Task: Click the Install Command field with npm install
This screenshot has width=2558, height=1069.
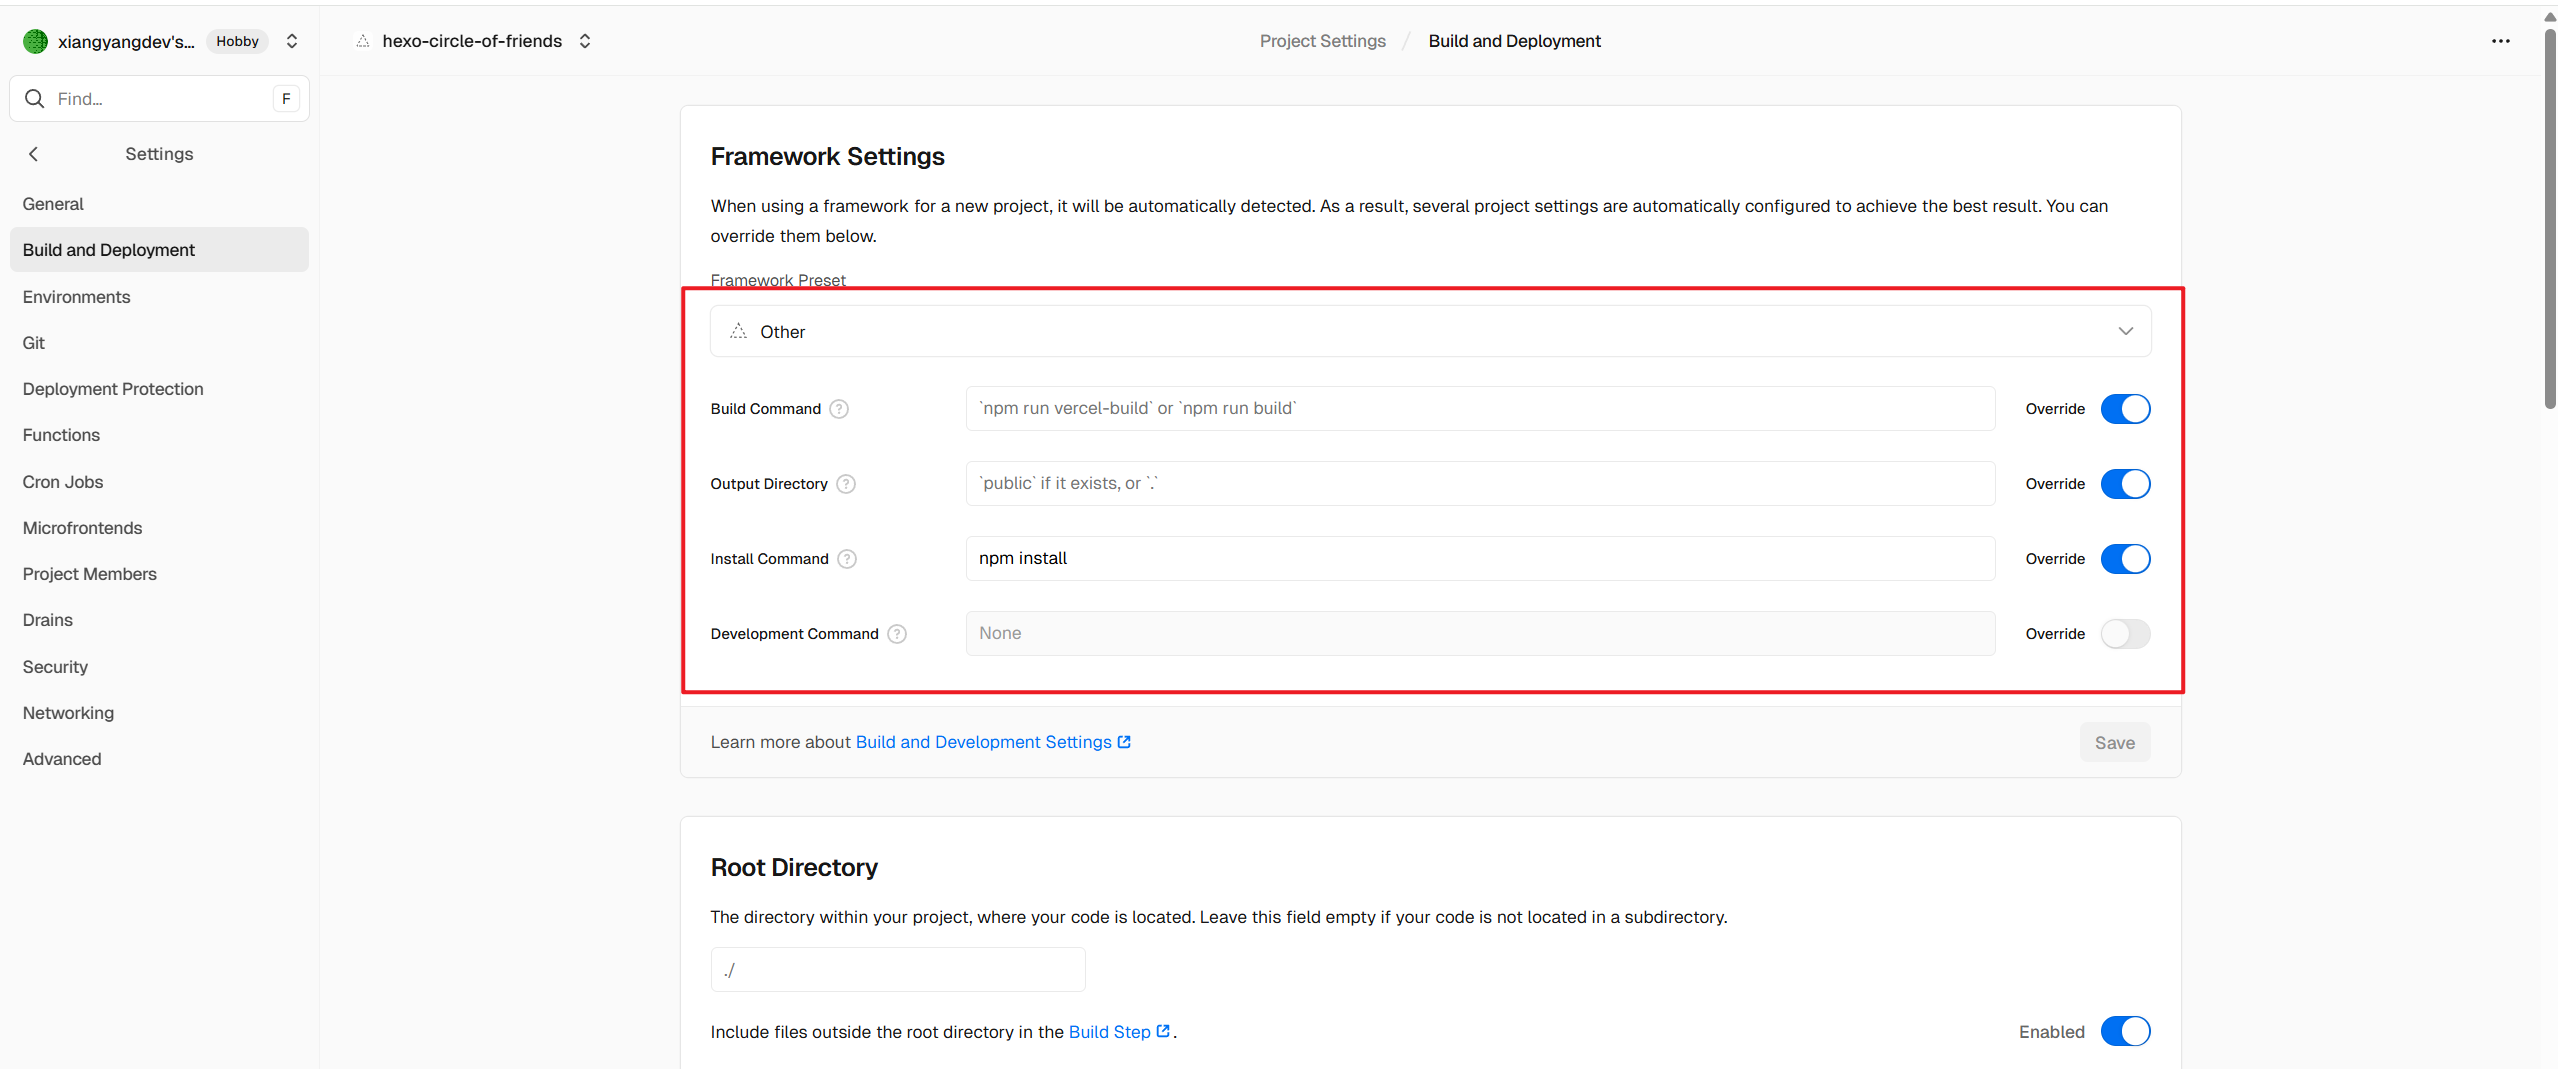Action: (1480, 559)
